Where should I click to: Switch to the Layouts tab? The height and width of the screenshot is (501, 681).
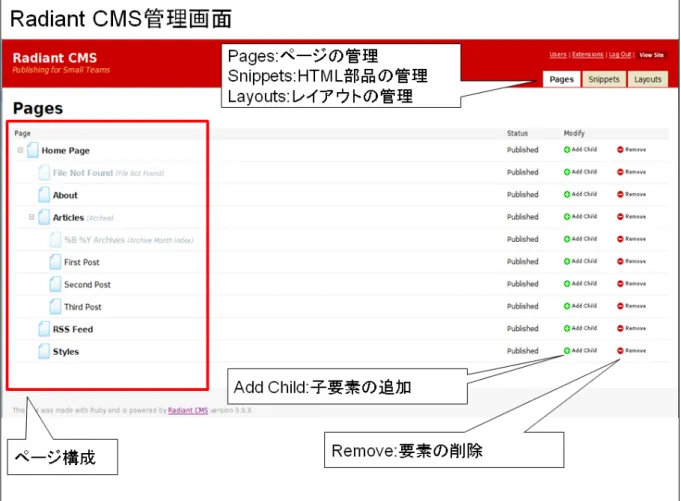pos(648,79)
